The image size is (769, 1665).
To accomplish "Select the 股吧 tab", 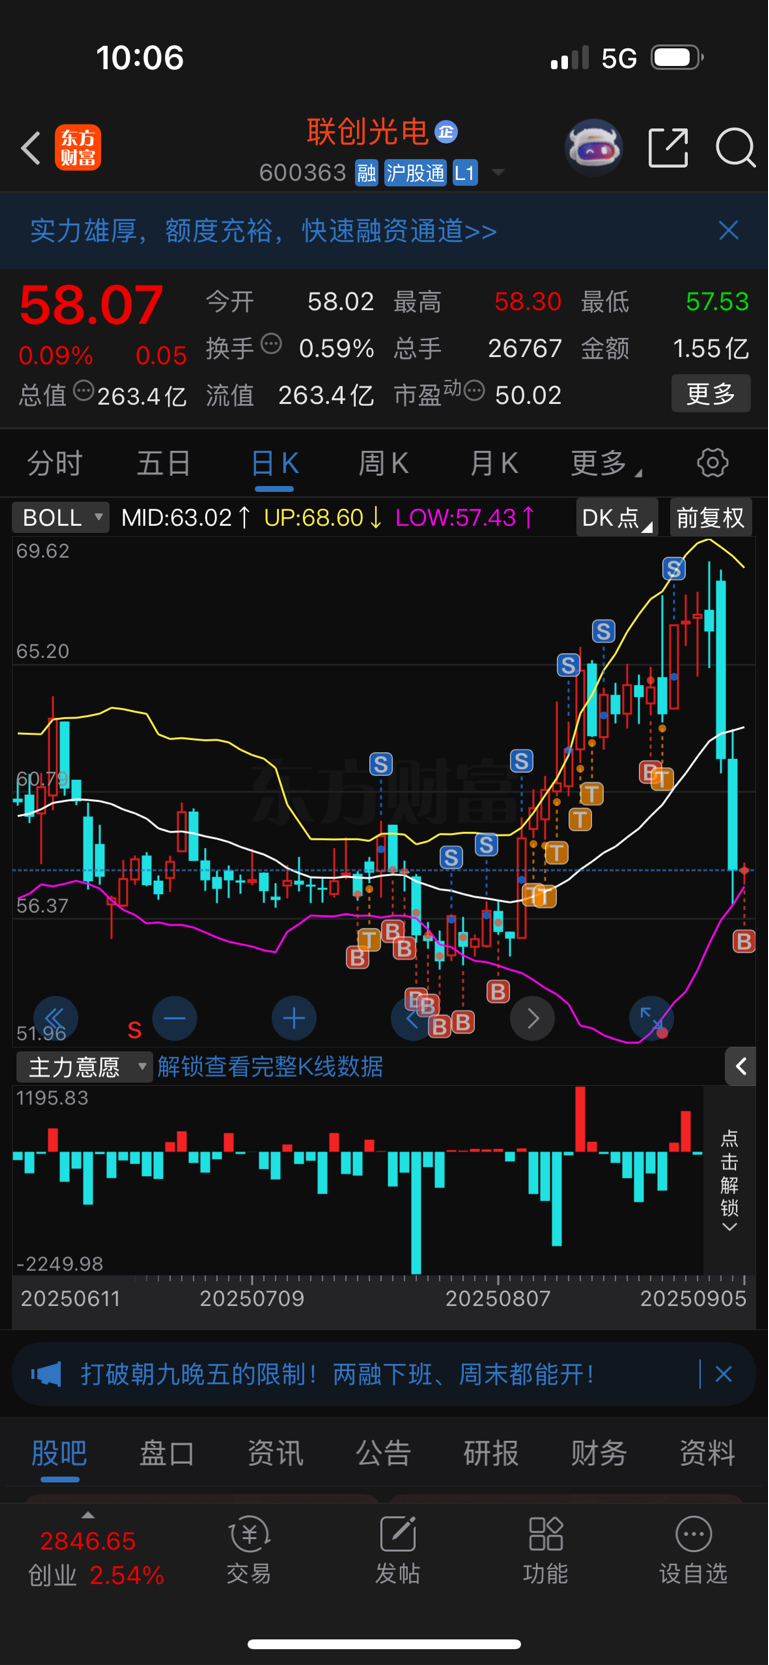I will [59, 1453].
